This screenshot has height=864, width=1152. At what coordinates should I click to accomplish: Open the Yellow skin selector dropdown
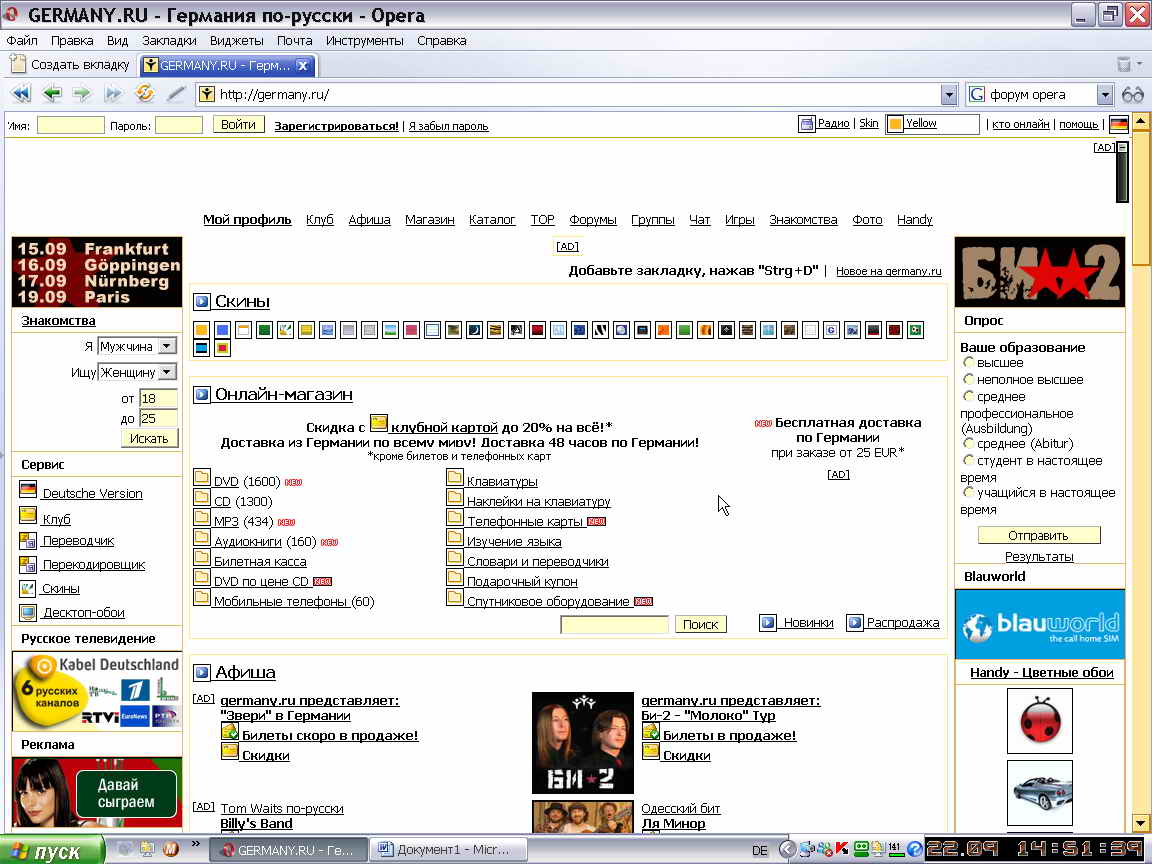[932, 124]
